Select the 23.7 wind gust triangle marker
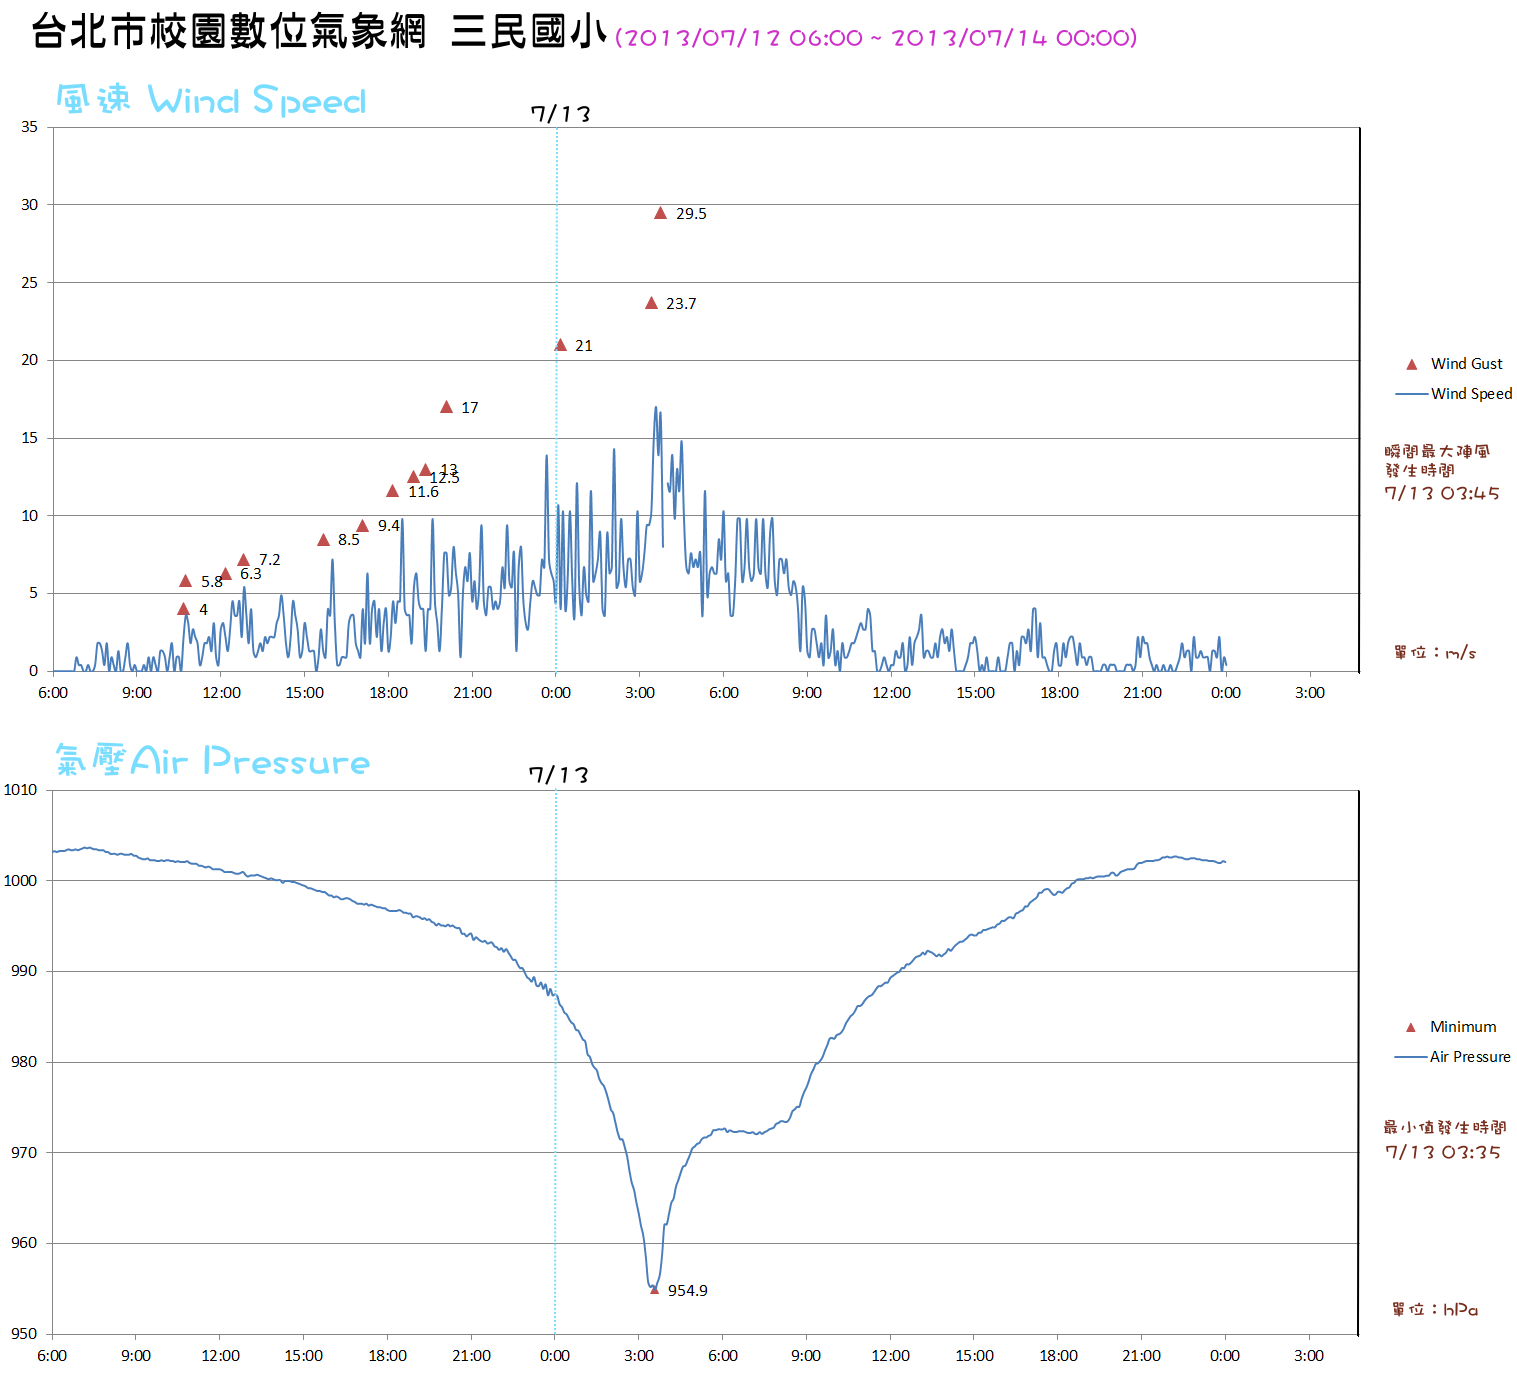1517x1400 pixels. [x=651, y=303]
